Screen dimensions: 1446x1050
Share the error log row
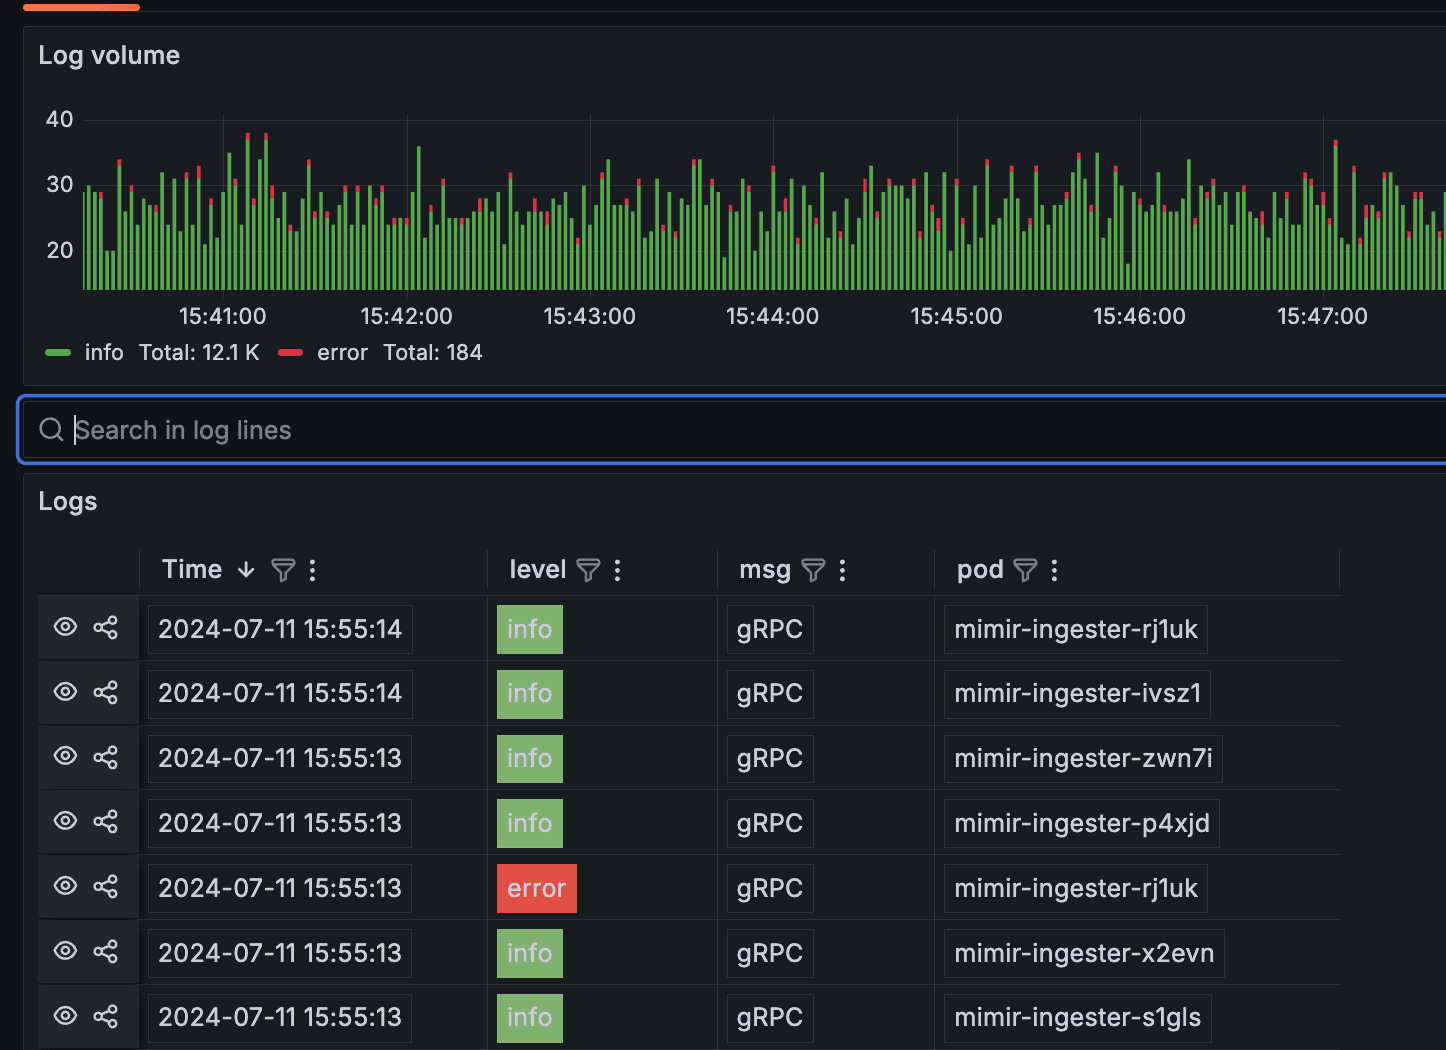(105, 887)
